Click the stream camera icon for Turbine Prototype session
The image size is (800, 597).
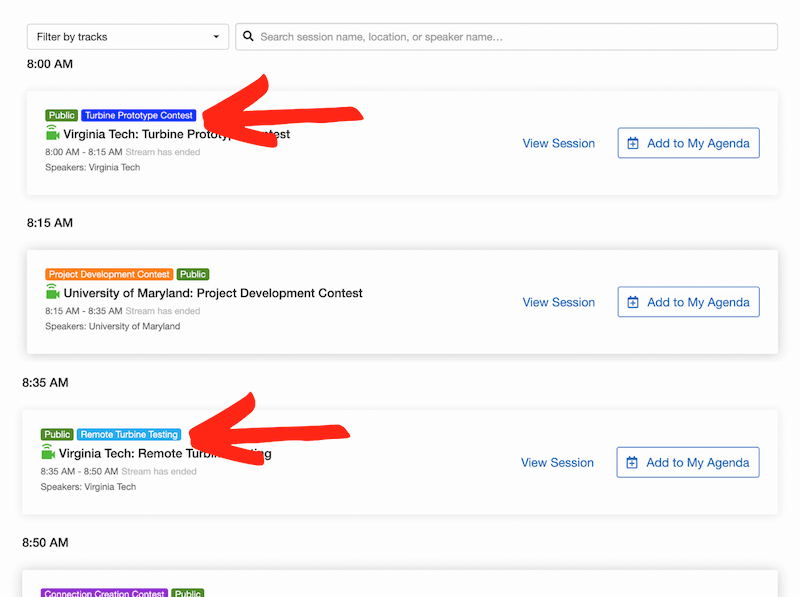(x=53, y=133)
